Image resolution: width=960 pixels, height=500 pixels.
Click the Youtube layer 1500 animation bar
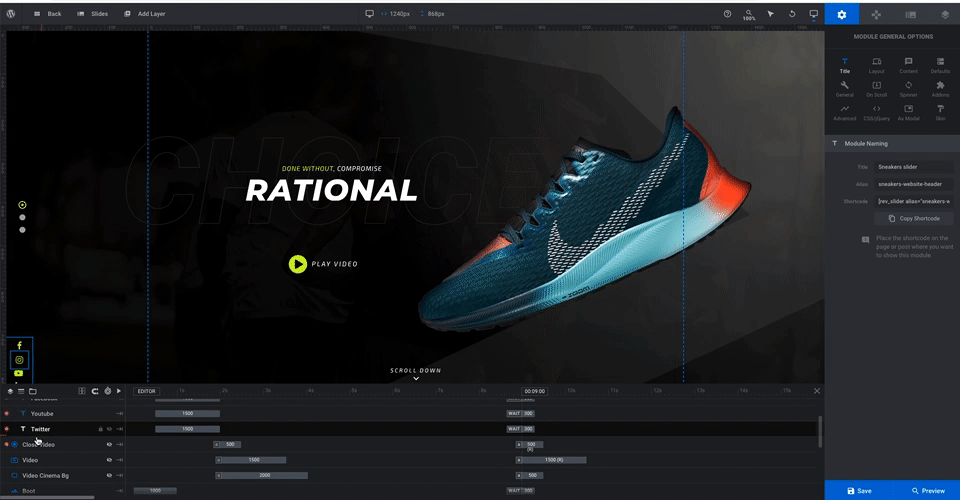[x=187, y=413]
